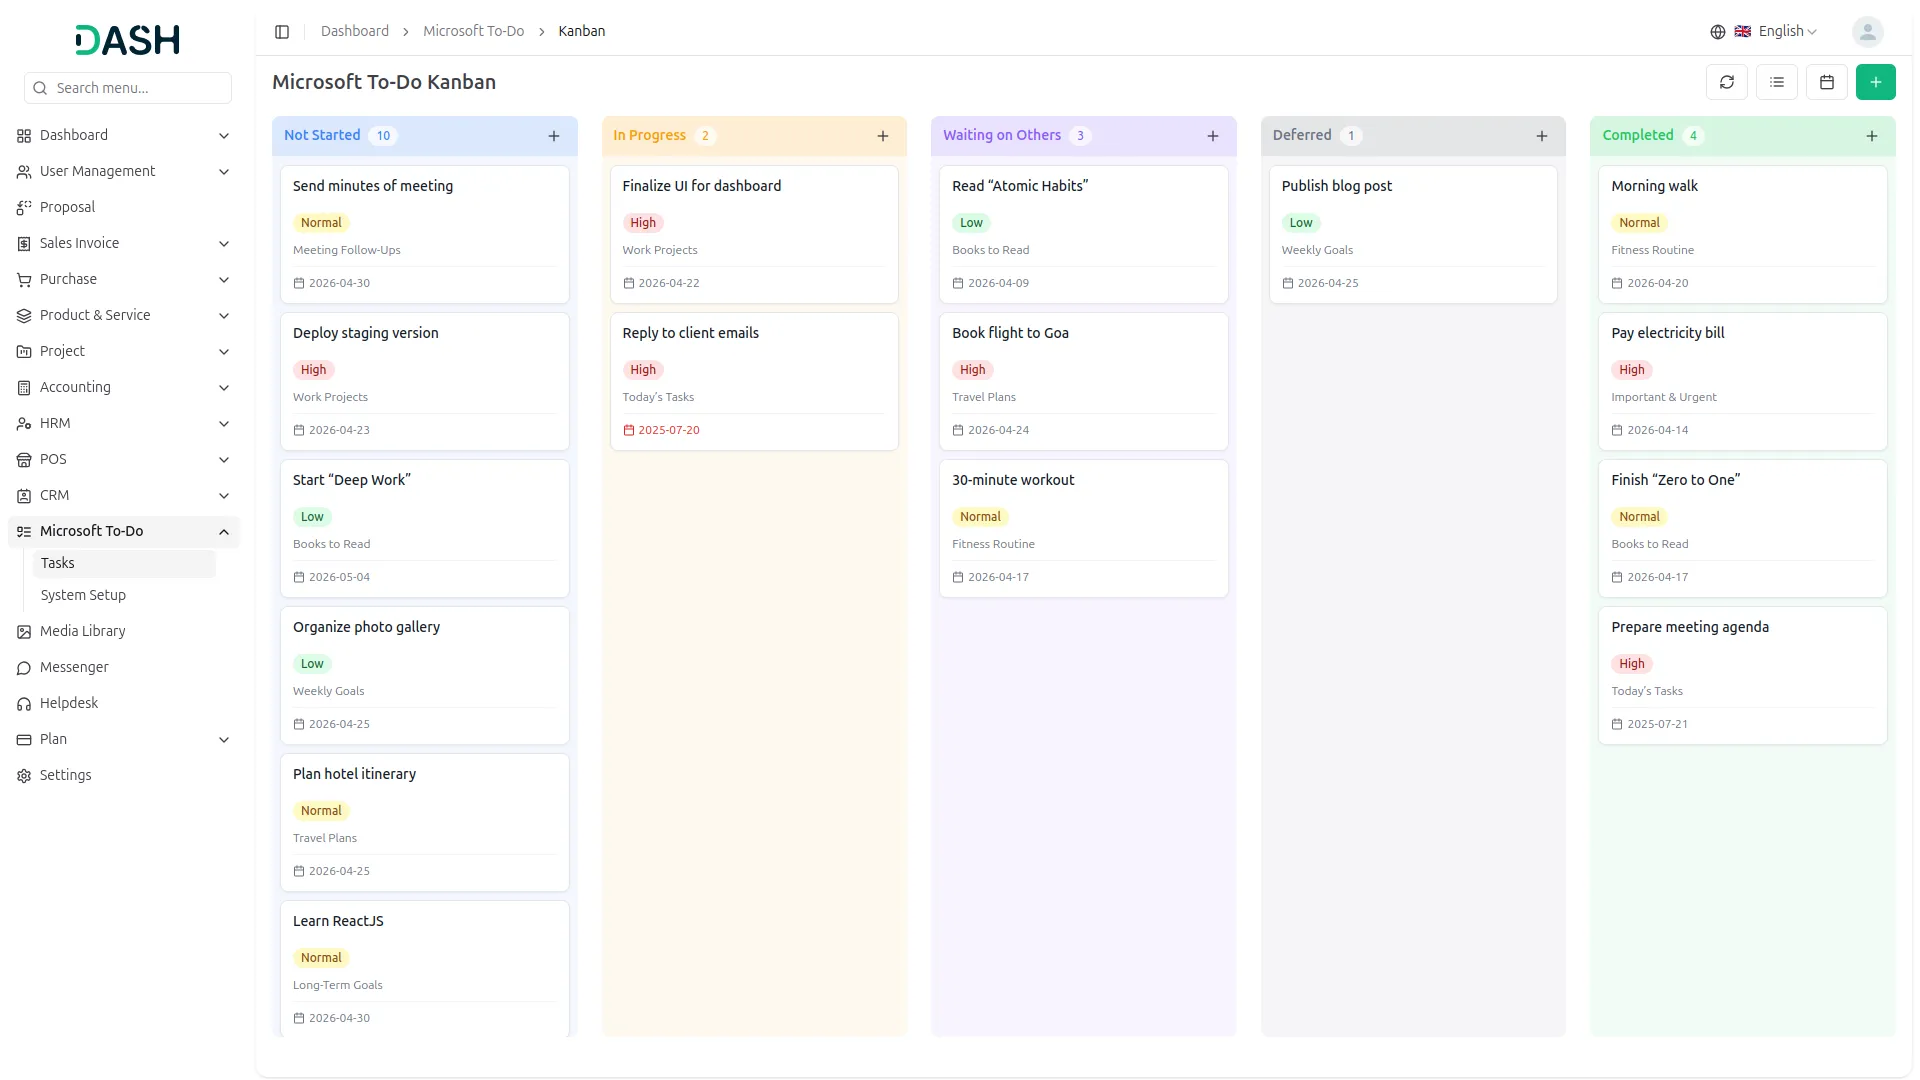This screenshot has width=1920, height=1080.
Task: Expand the Dashboard menu chevron
Action: (x=224, y=136)
